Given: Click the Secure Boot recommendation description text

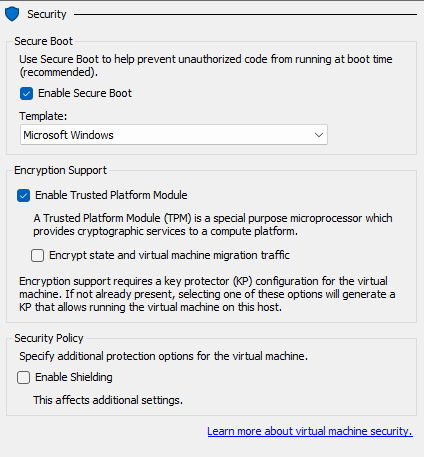Looking at the screenshot, I should (206, 66).
